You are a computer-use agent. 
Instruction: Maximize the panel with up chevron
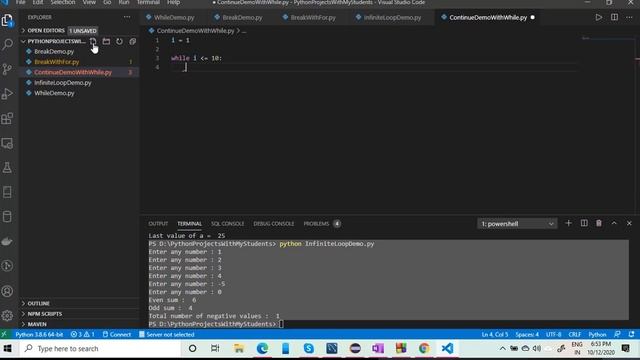tap(614, 223)
